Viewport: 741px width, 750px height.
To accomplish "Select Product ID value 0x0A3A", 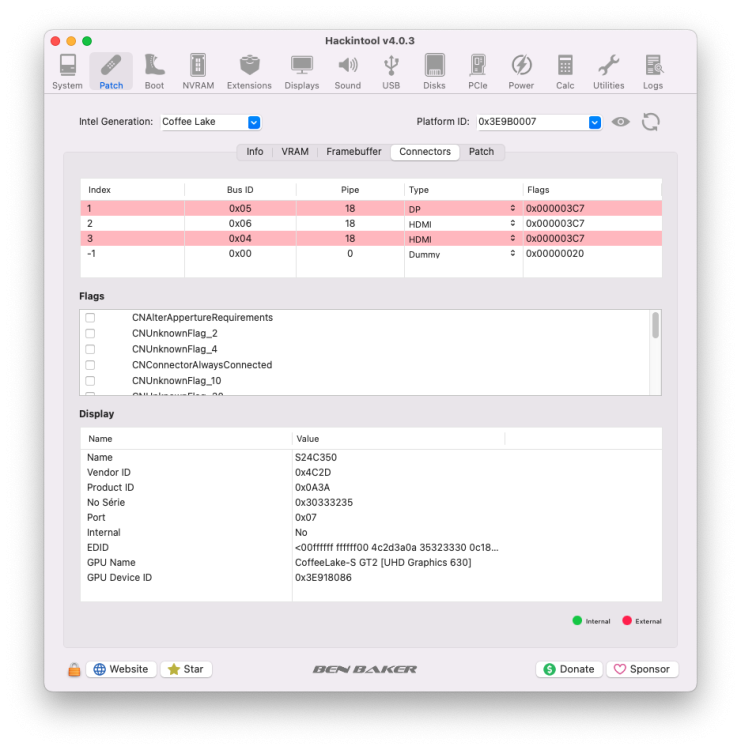I will click(312, 487).
